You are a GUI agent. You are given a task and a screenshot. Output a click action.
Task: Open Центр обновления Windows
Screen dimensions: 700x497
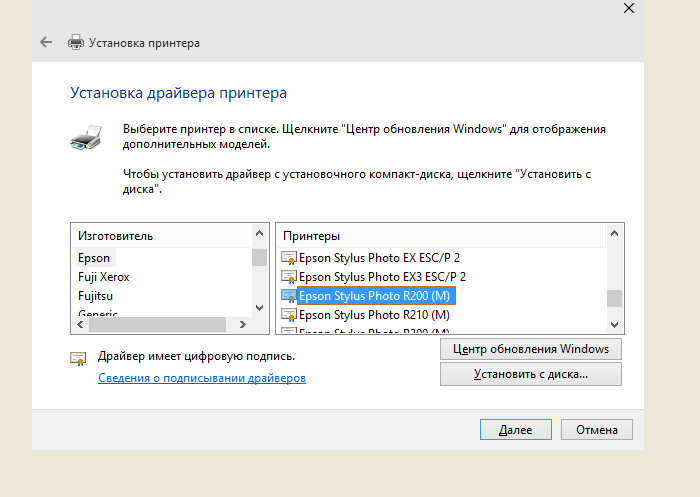531,349
